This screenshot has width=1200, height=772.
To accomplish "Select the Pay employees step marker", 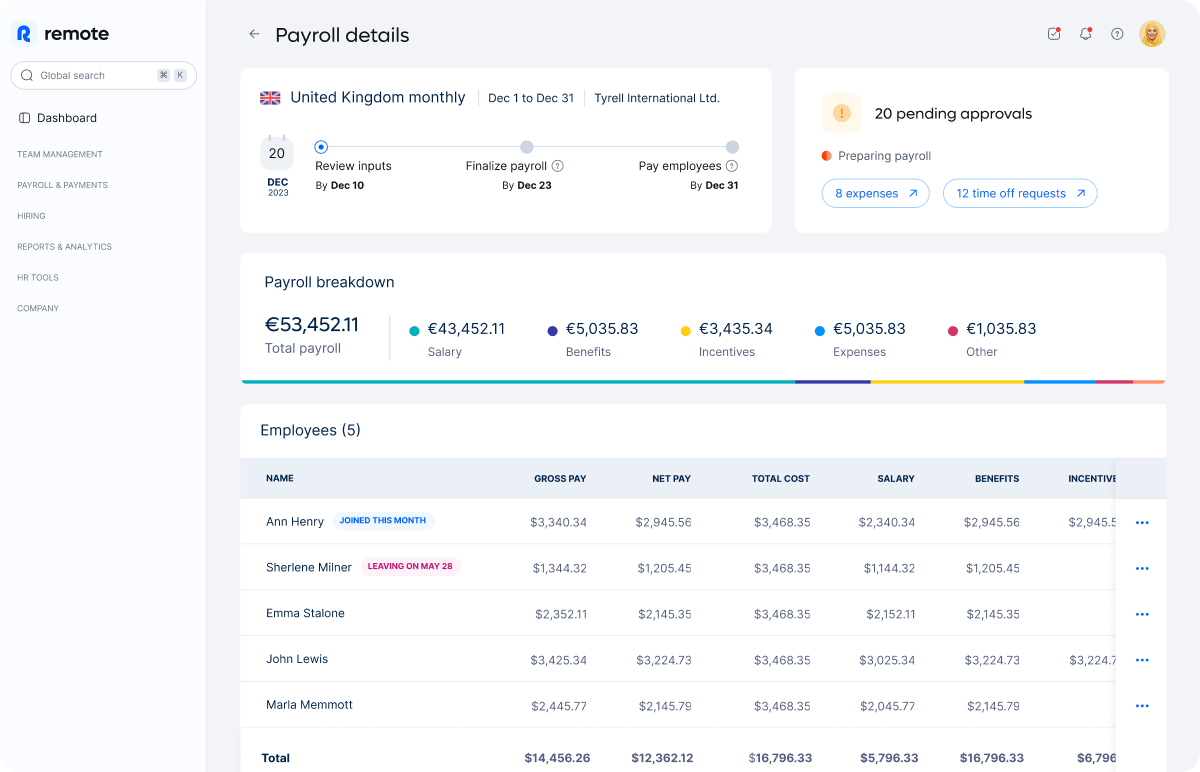I will click(732, 147).
